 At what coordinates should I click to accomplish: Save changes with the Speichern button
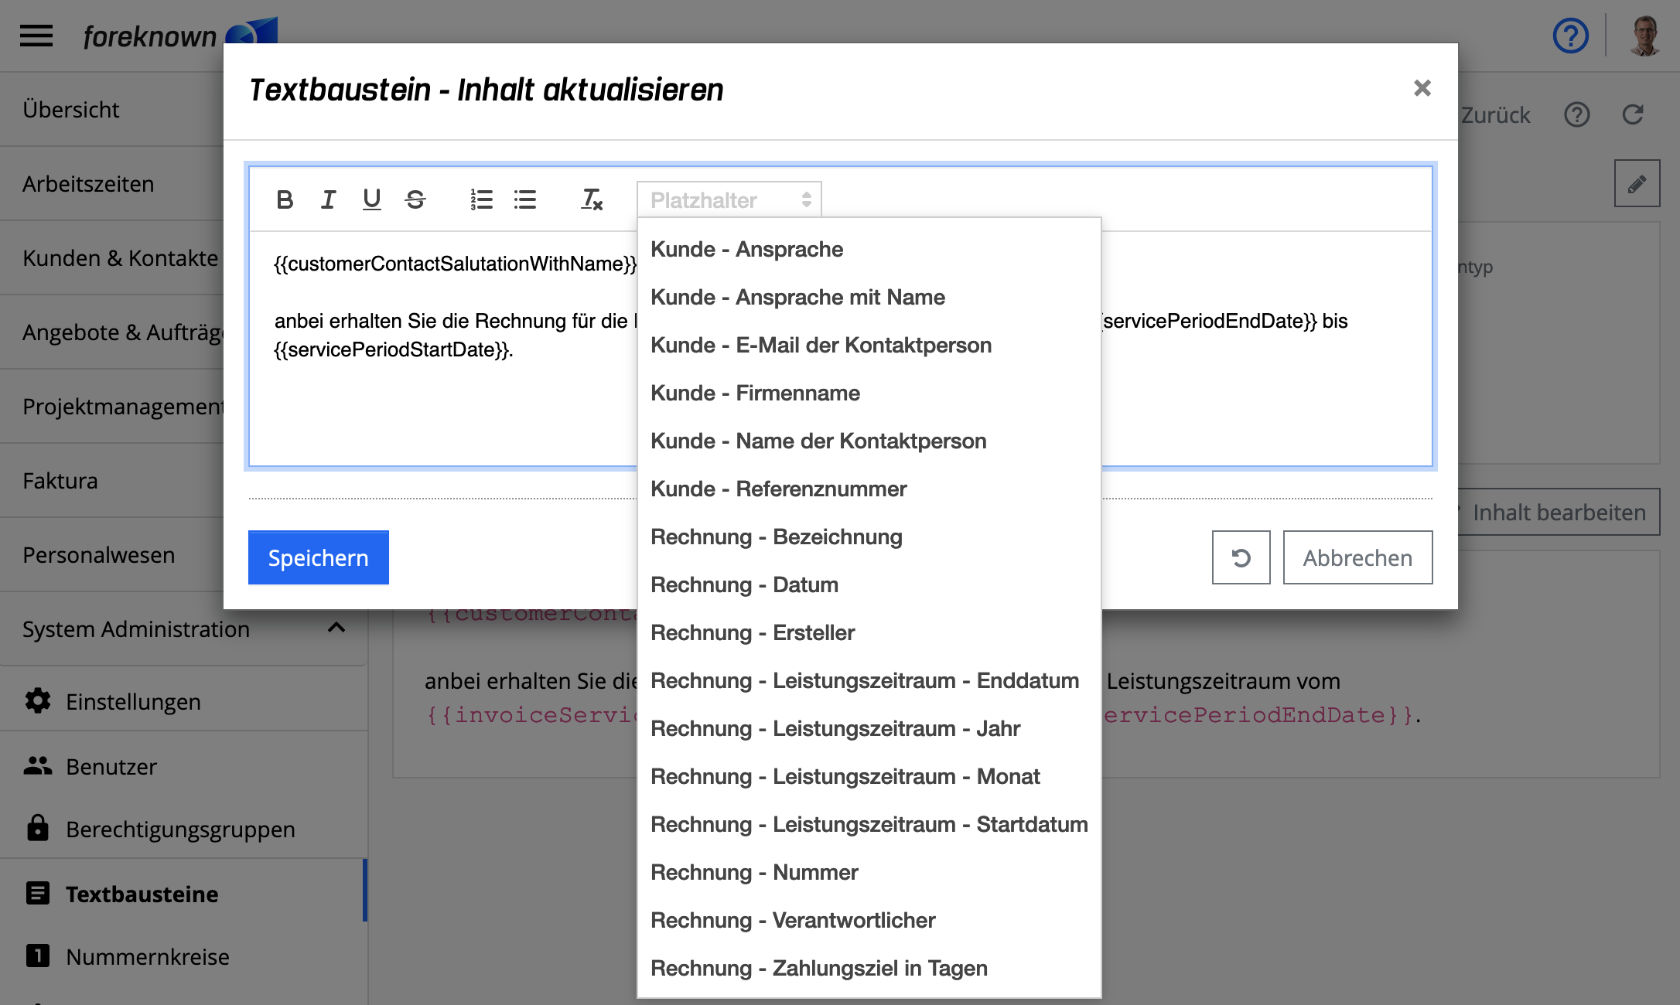point(318,557)
